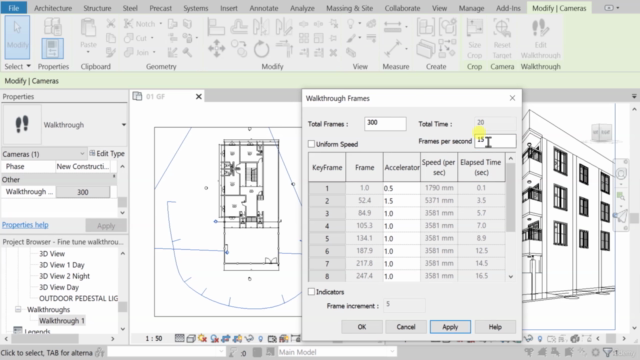Click the Walkthrough Frames 300 property button
The width and height of the screenshot is (640, 360).
(83, 192)
